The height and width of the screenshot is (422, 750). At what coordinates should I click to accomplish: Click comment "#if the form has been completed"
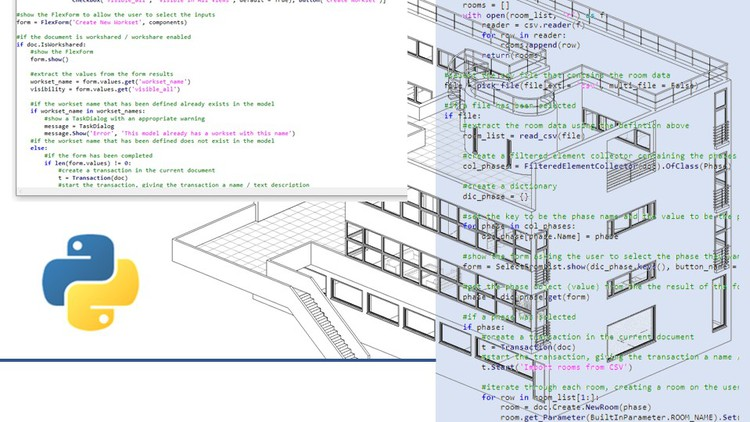click(98, 156)
